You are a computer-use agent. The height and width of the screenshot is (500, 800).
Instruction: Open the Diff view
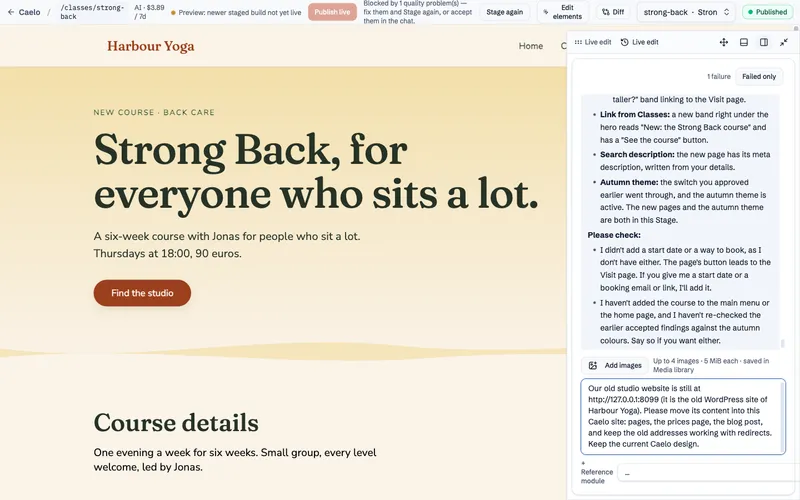point(613,12)
